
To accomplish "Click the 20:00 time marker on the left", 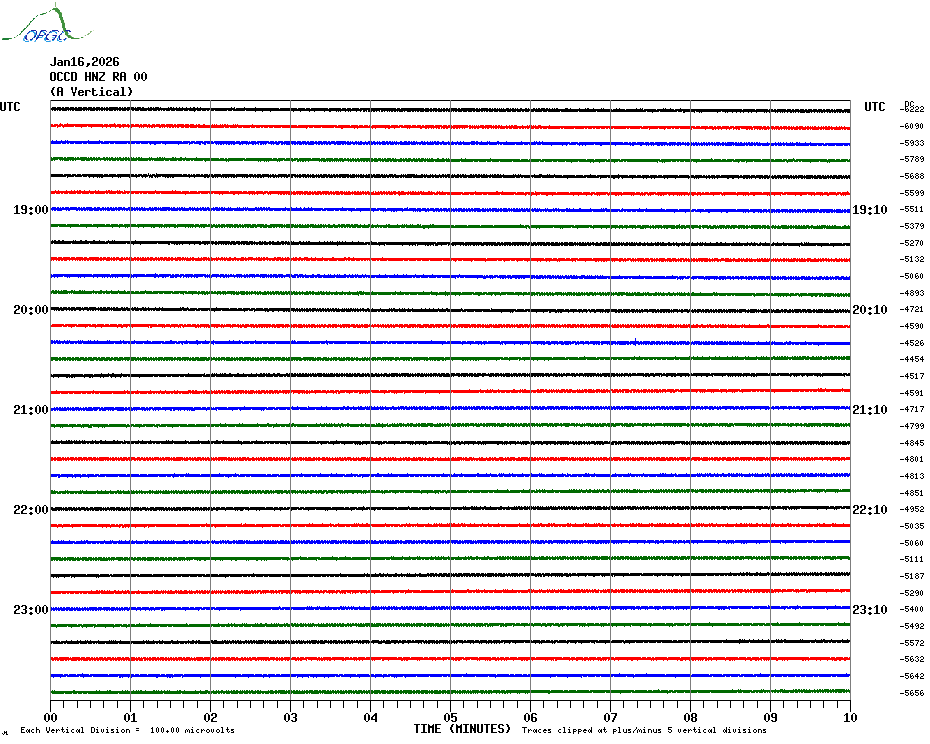I will click(31, 310).
